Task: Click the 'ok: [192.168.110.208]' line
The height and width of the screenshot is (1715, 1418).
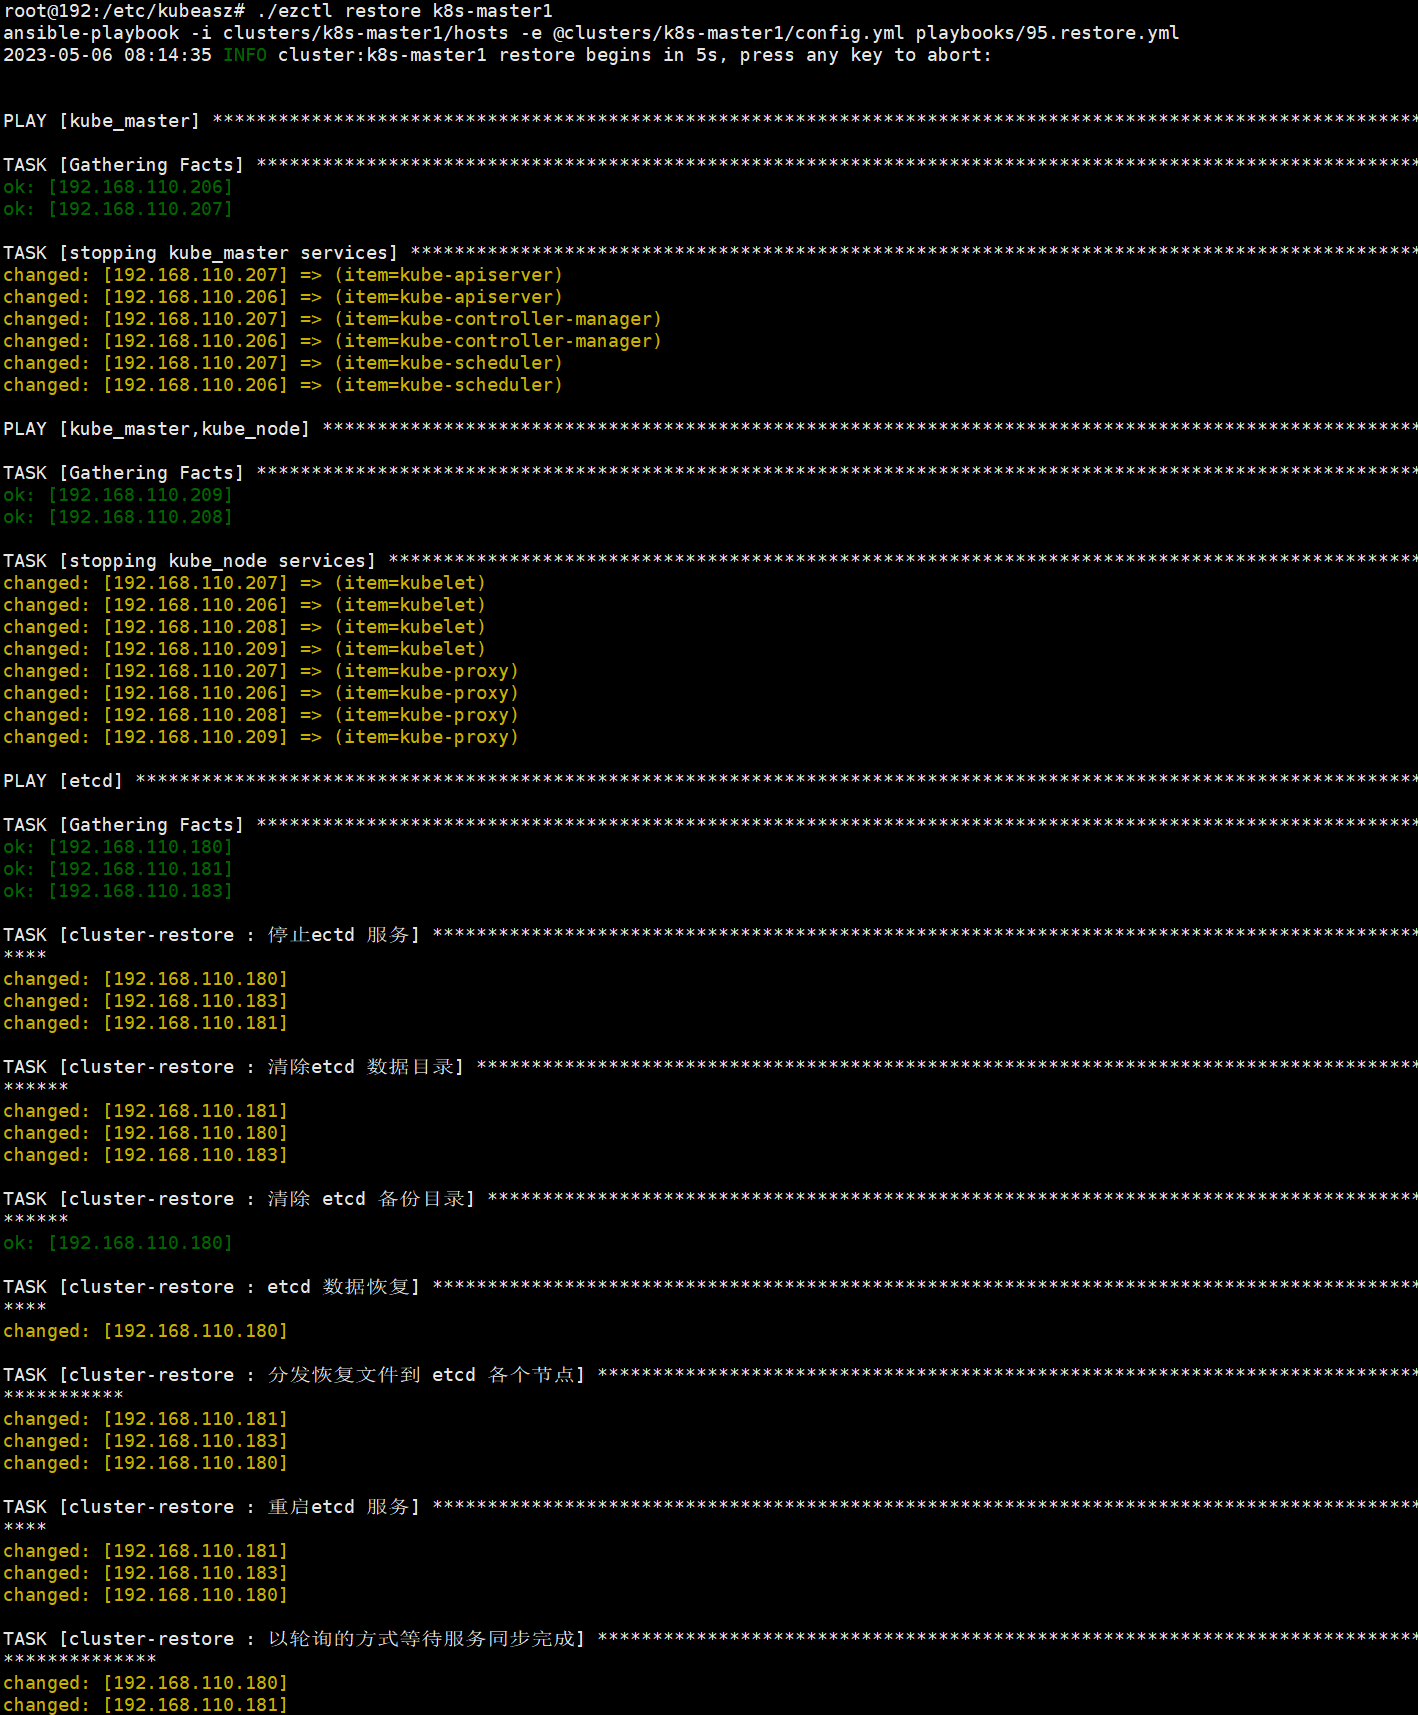Action: (x=118, y=517)
